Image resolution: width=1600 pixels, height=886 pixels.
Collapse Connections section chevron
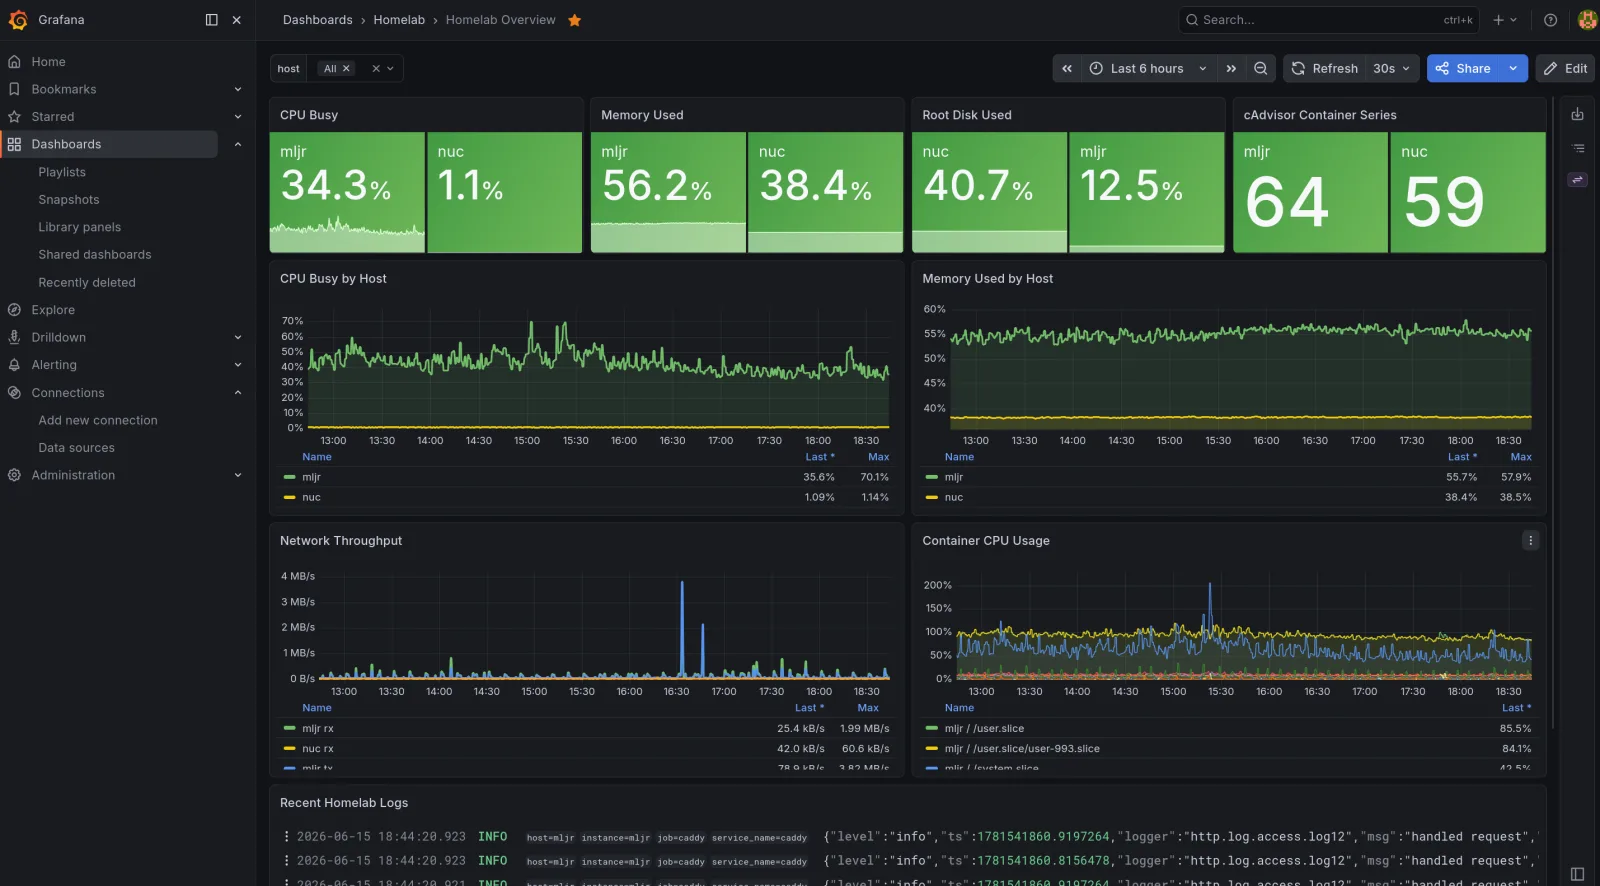coord(238,393)
